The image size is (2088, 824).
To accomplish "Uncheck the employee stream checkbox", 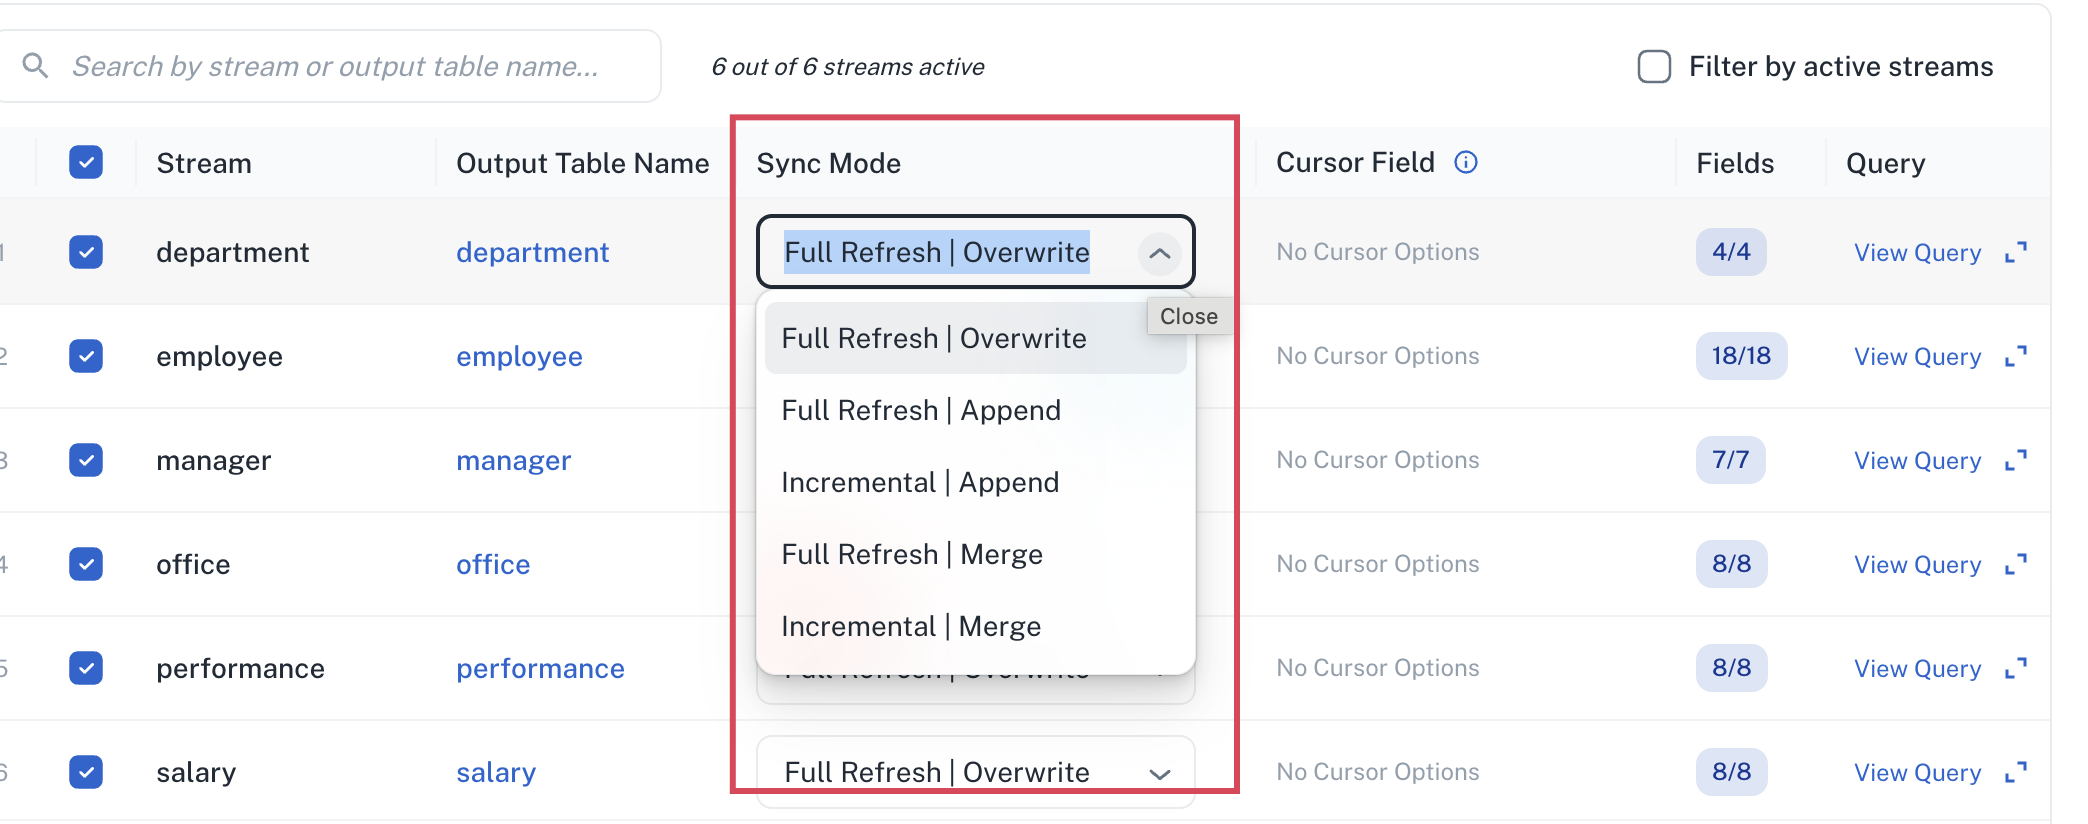I will coord(86,356).
